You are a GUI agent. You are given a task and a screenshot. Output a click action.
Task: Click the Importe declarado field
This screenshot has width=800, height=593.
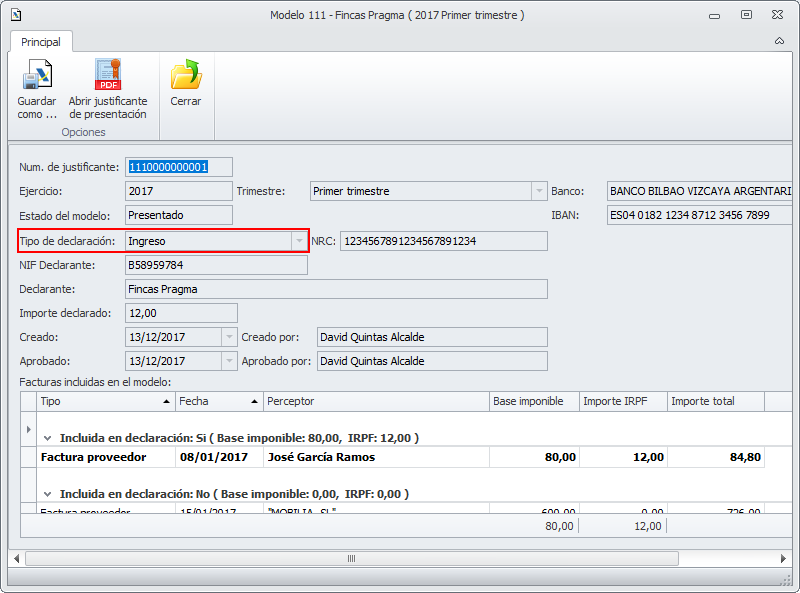(x=181, y=313)
